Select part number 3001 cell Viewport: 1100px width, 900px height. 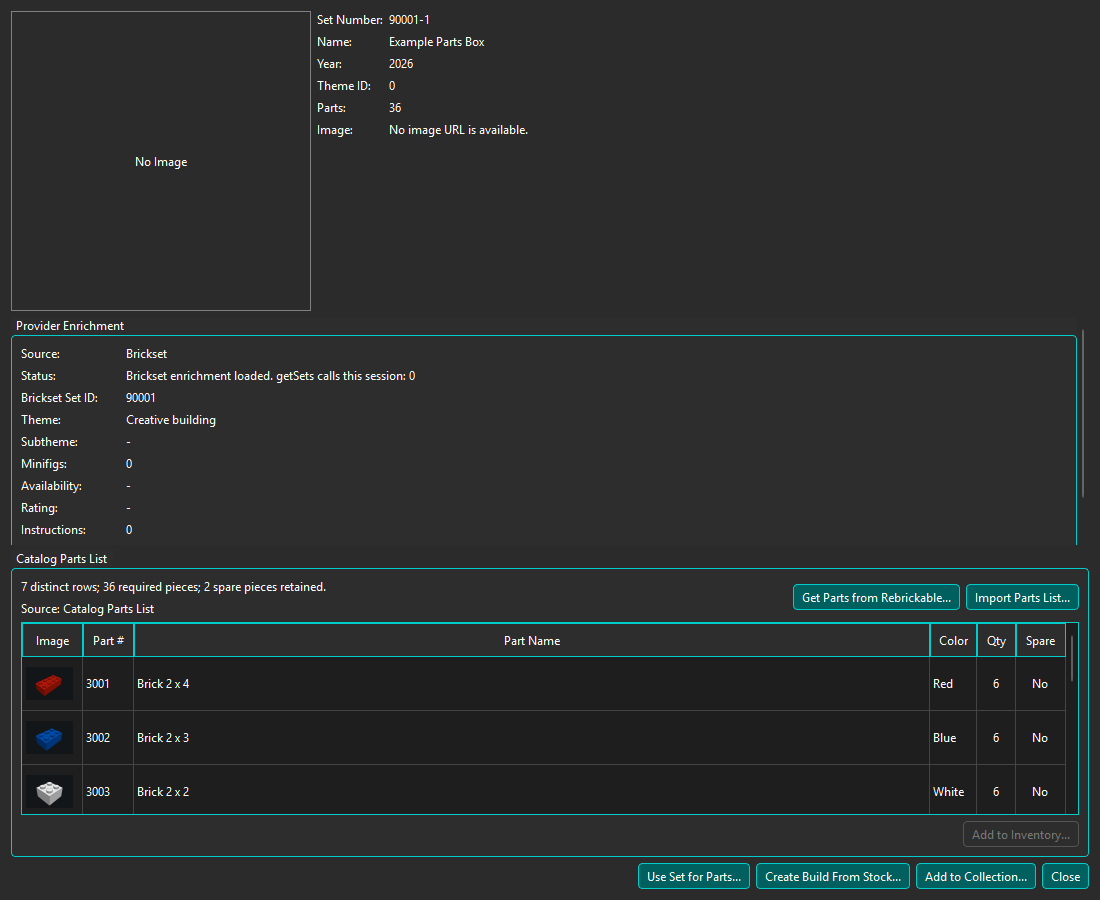[x=108, y=684]
